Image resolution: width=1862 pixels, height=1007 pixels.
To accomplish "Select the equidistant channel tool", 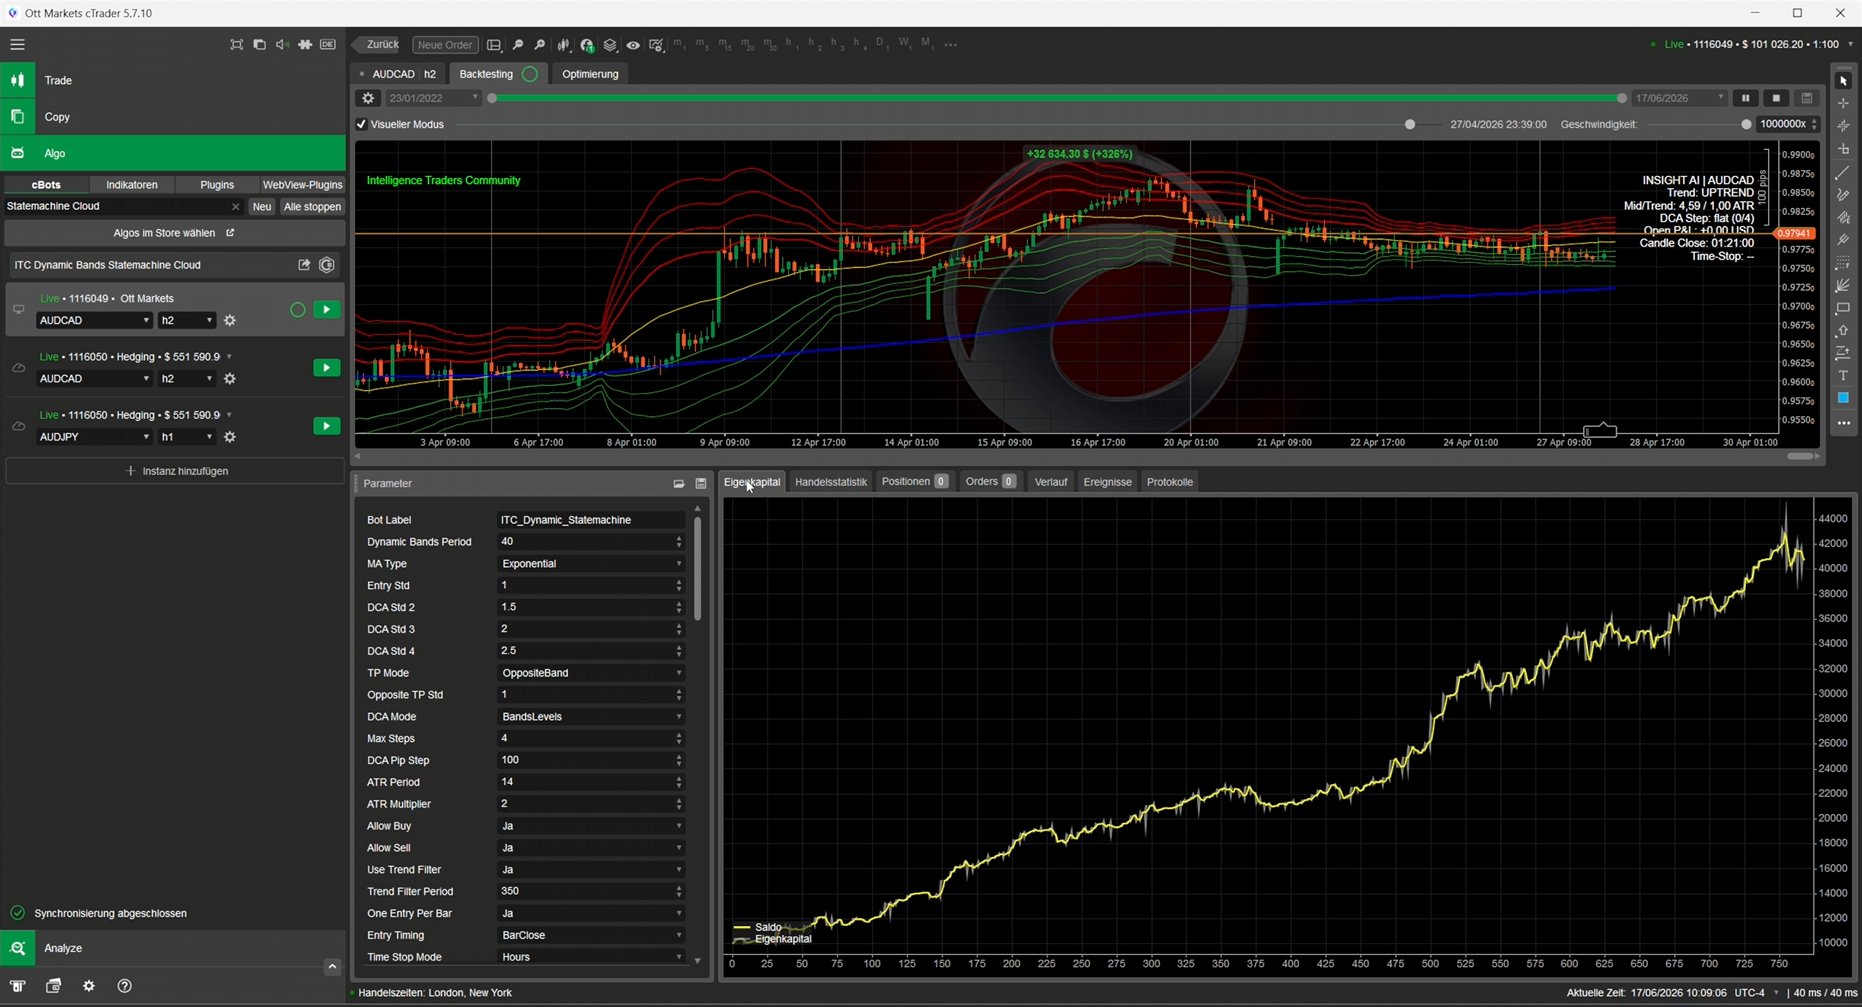I will point(1843,218).
